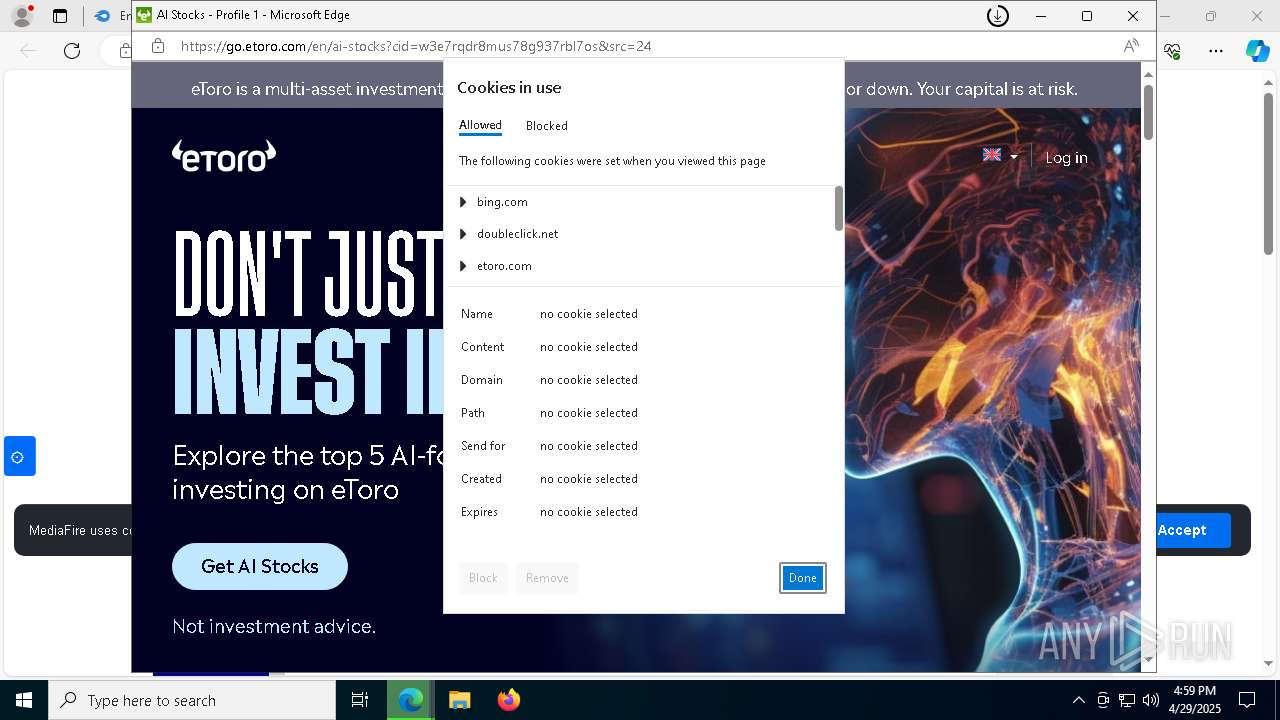The image size is (1280, 720).
Task: Click the taskbar search box
Action: pos(192,700)
